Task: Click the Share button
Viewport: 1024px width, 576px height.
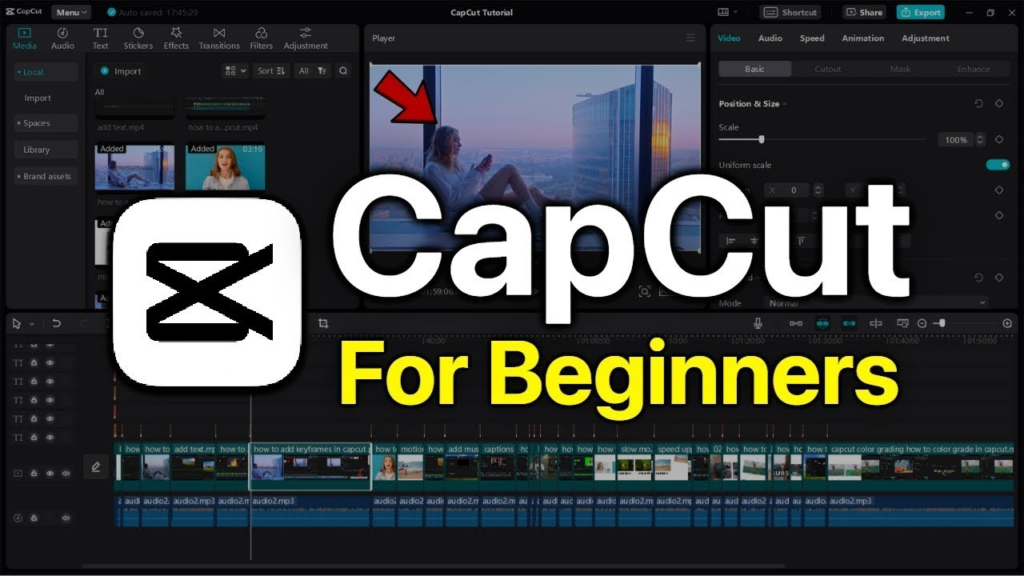Action: (x=864, y=12)
